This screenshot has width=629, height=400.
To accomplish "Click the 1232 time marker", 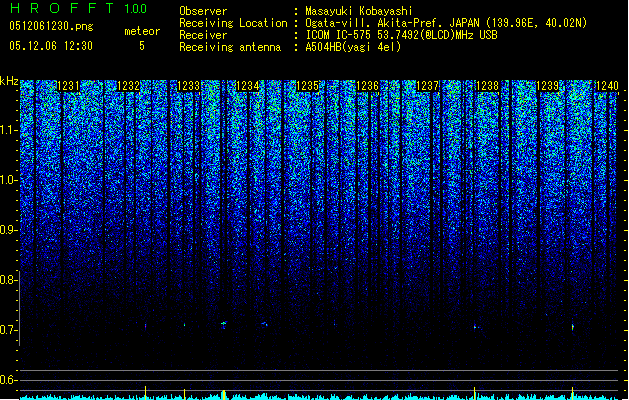I will 128,86.
